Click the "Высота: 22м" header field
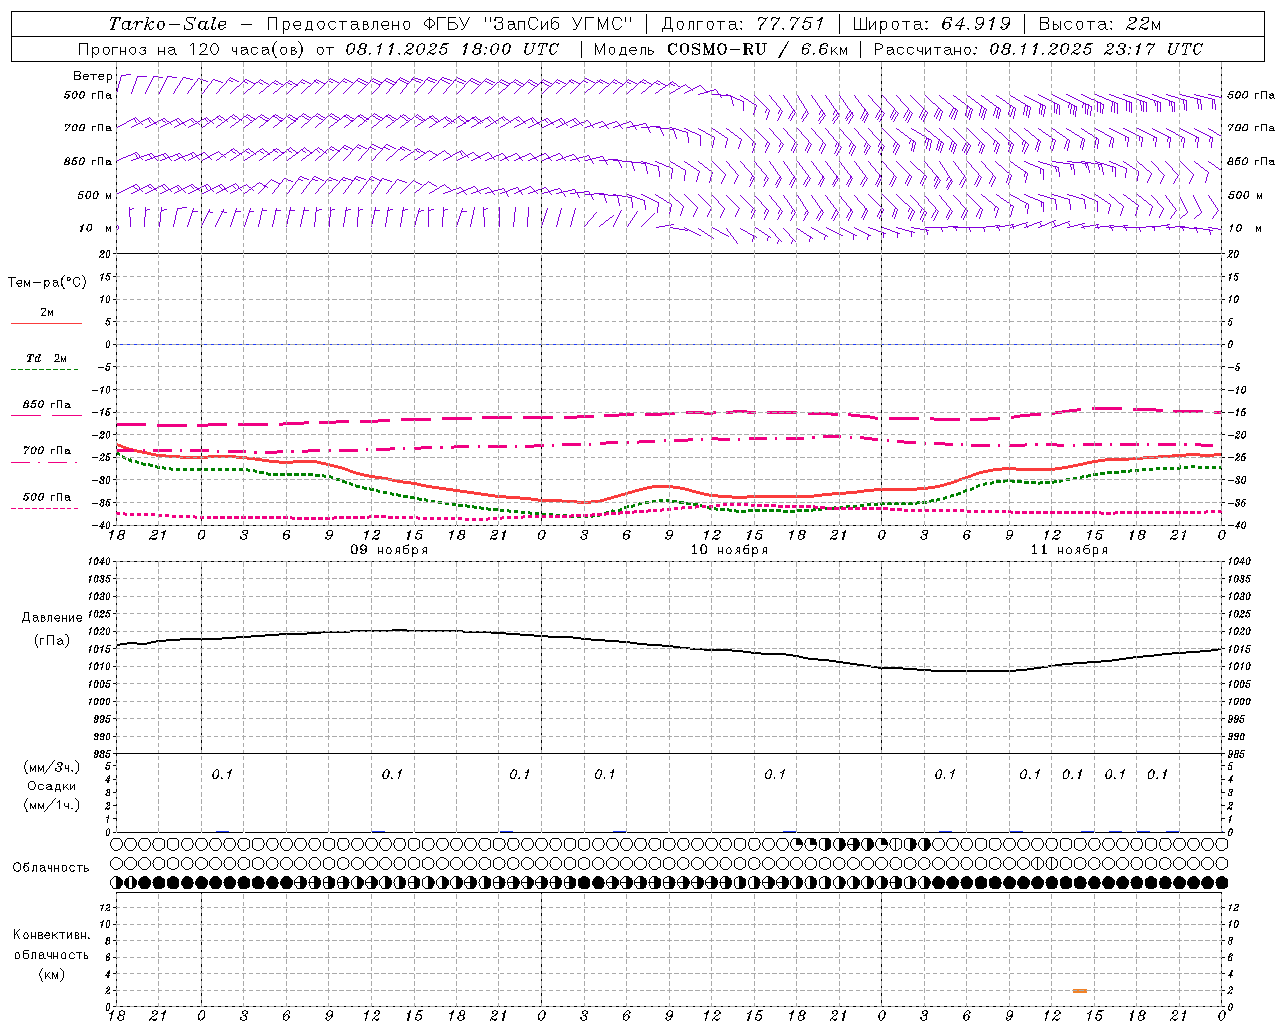Viewport: 1280px width, 1024px height. pyautogui.click(x=1100, y=24)
